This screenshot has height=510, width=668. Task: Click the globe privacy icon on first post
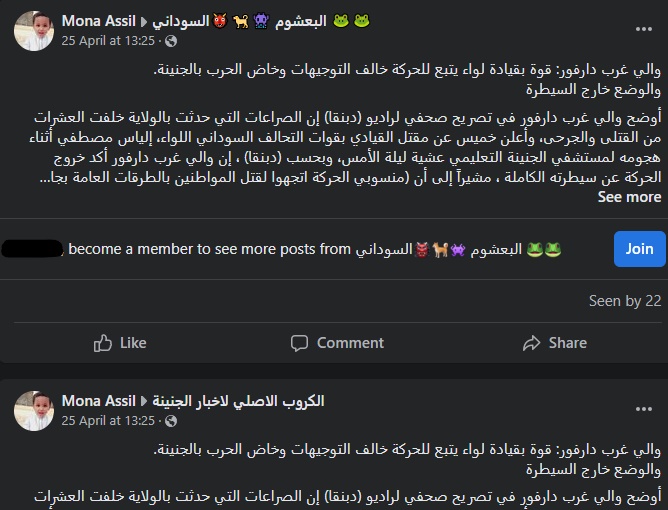pyautogui.click(x=170, y=41)
